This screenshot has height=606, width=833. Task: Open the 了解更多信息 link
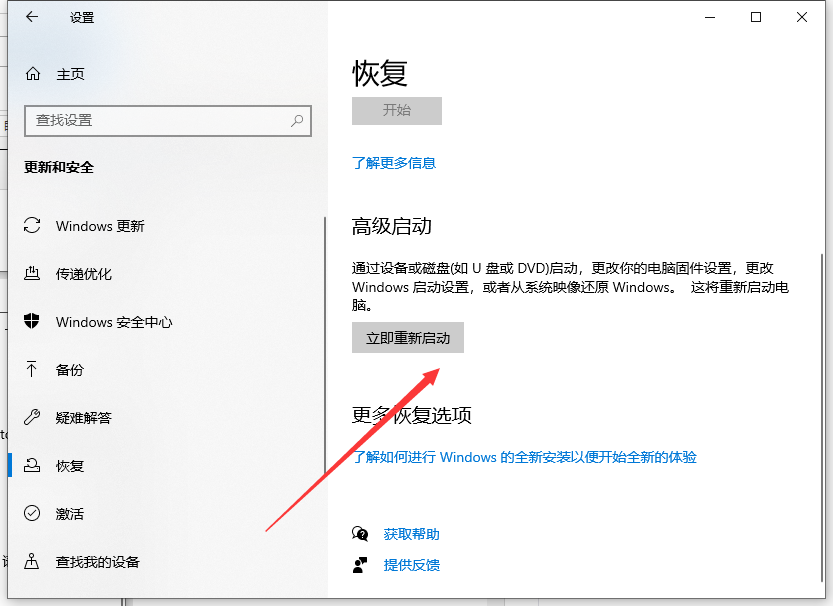394,163
